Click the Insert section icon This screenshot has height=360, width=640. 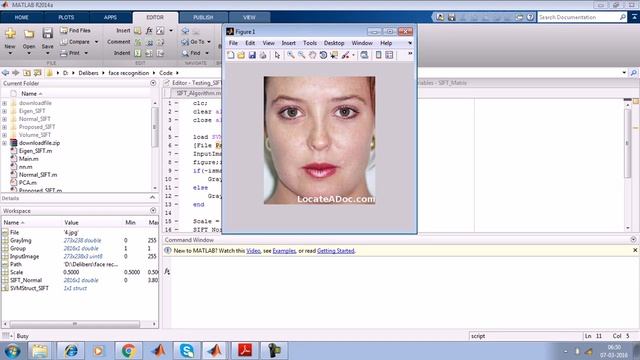(x=138, y=31)
